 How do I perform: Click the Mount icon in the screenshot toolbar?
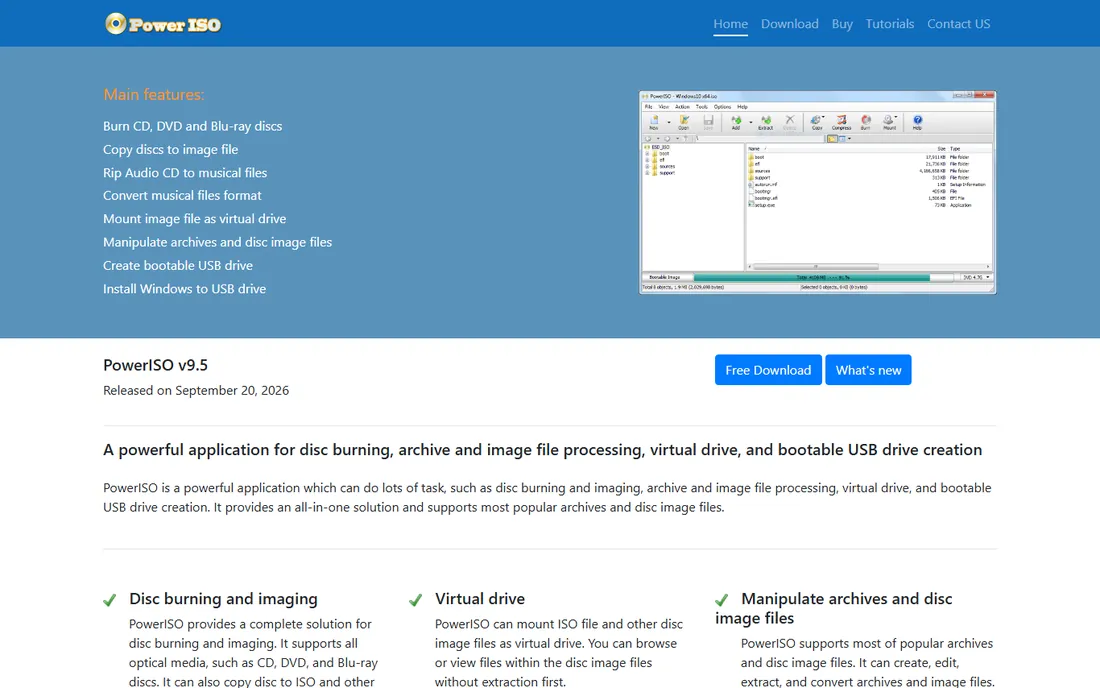tap(890, 122)
